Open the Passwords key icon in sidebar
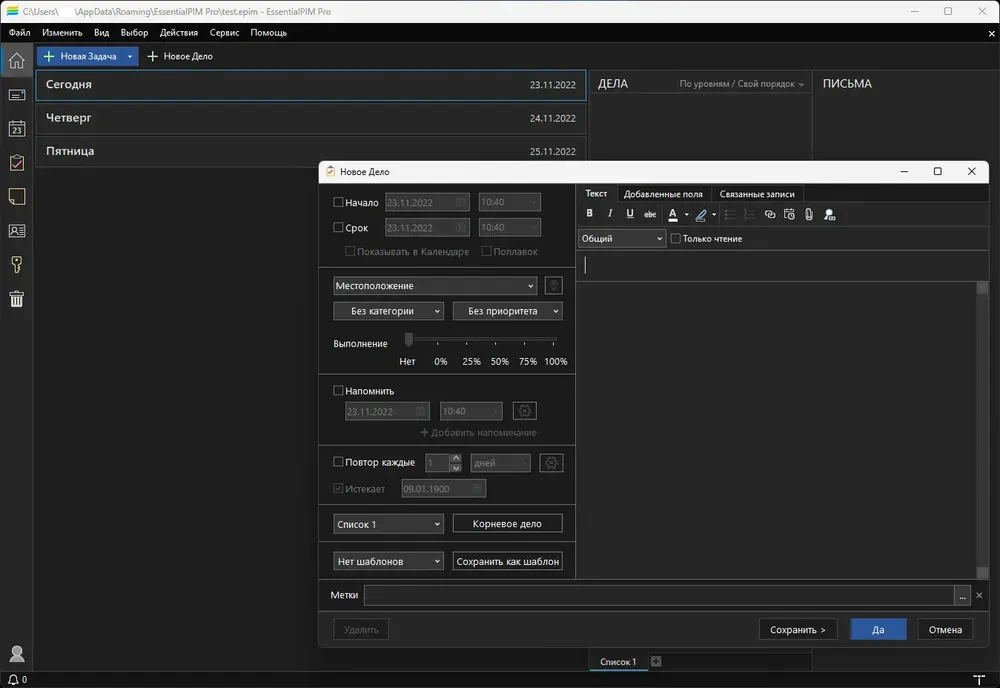 [17, 265]
